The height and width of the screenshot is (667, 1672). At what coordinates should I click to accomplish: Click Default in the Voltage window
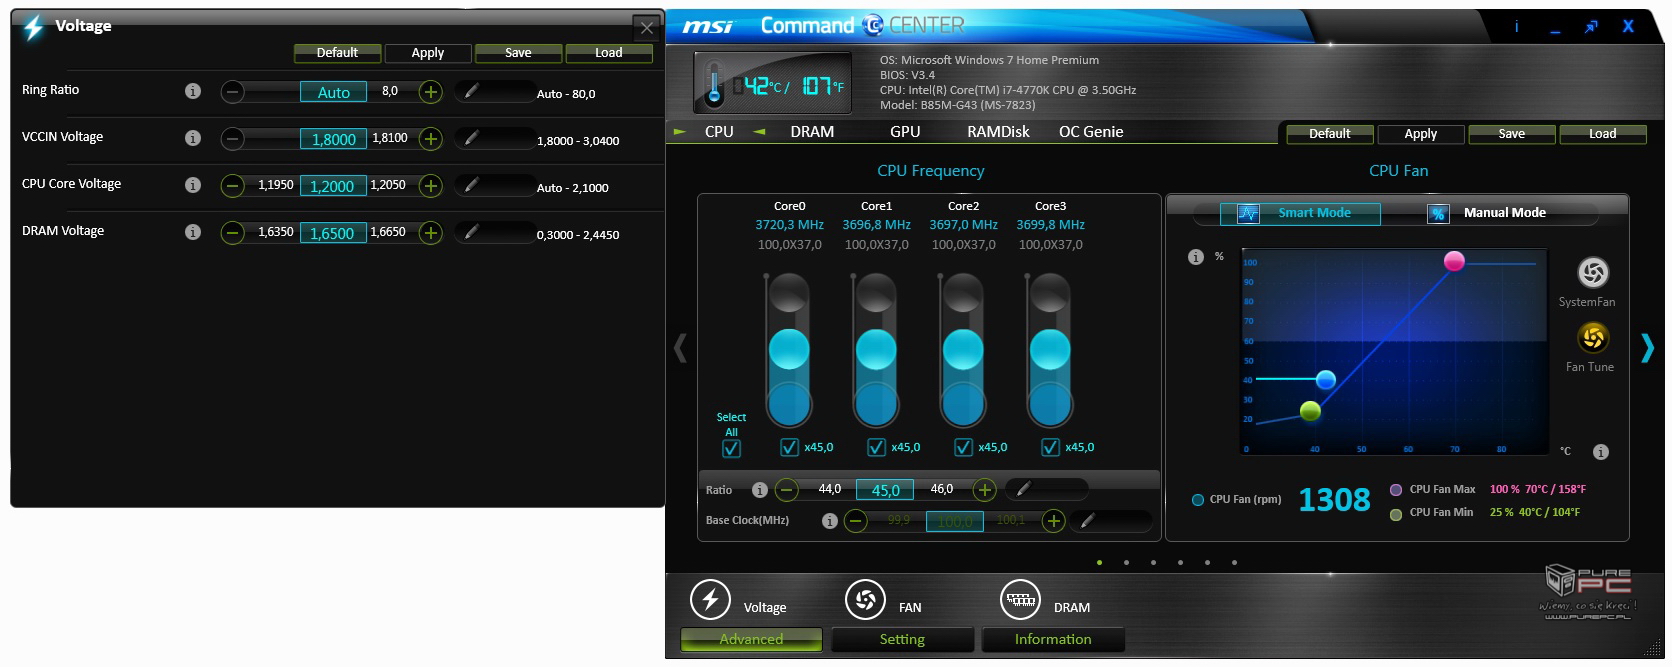point(338,53)
